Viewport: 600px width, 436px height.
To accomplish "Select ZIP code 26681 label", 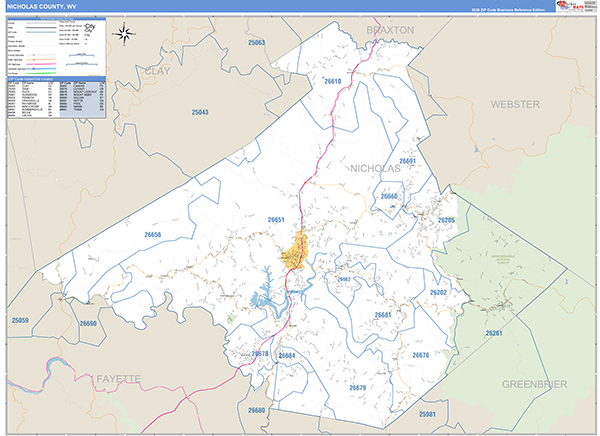I will pyautogui.click(x=383, y=315).
